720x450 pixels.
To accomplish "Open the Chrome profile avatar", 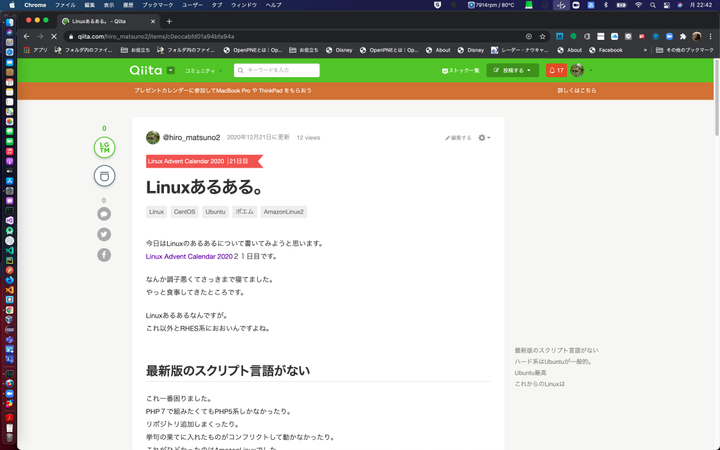I will [x=697, y=36].
